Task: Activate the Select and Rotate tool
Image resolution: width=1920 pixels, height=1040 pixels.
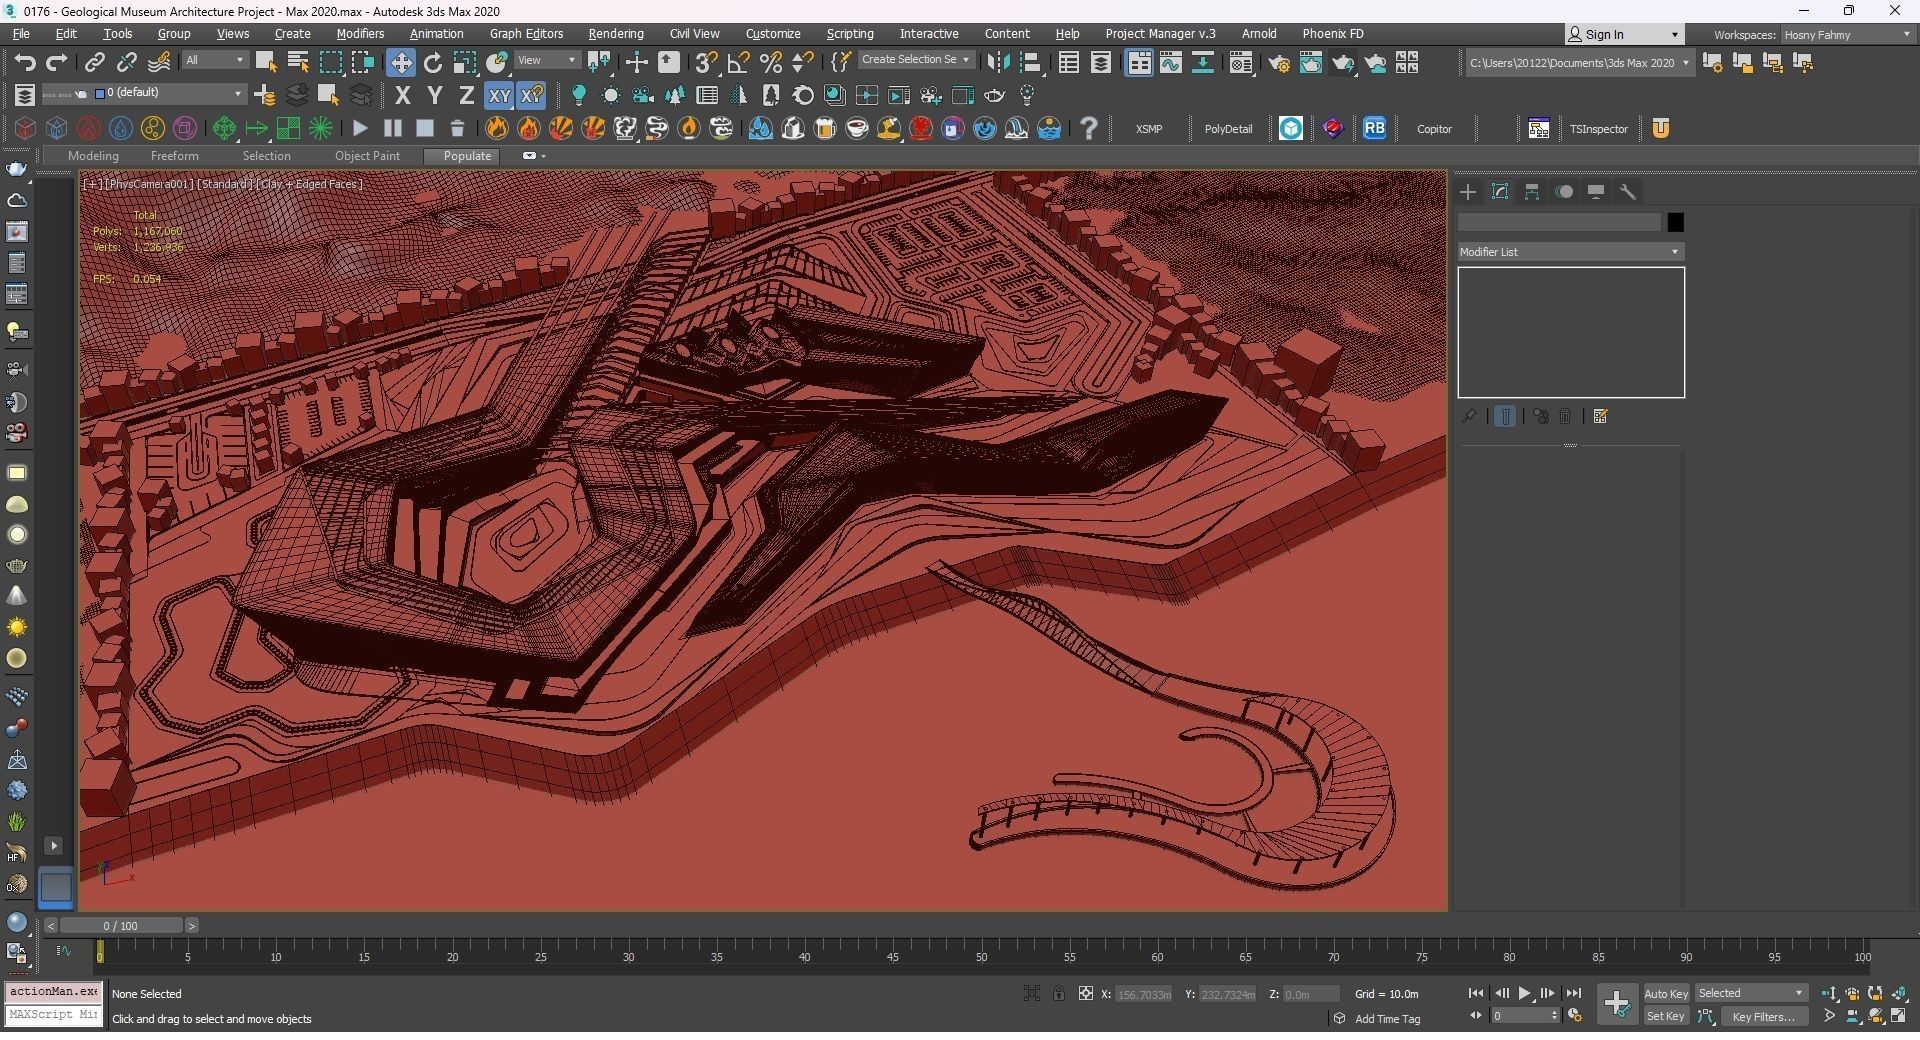Action: pos(433,63)
